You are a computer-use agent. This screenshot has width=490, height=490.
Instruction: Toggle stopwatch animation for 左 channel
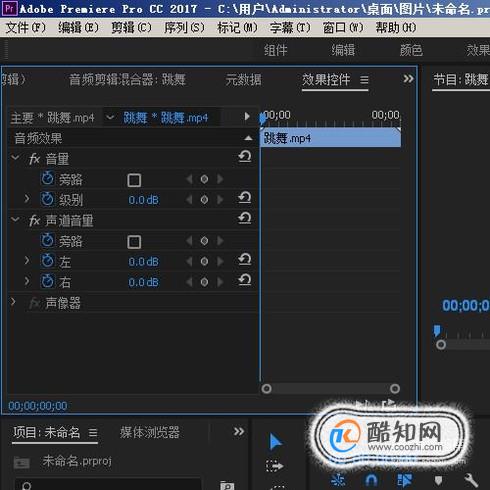point(47,261)
